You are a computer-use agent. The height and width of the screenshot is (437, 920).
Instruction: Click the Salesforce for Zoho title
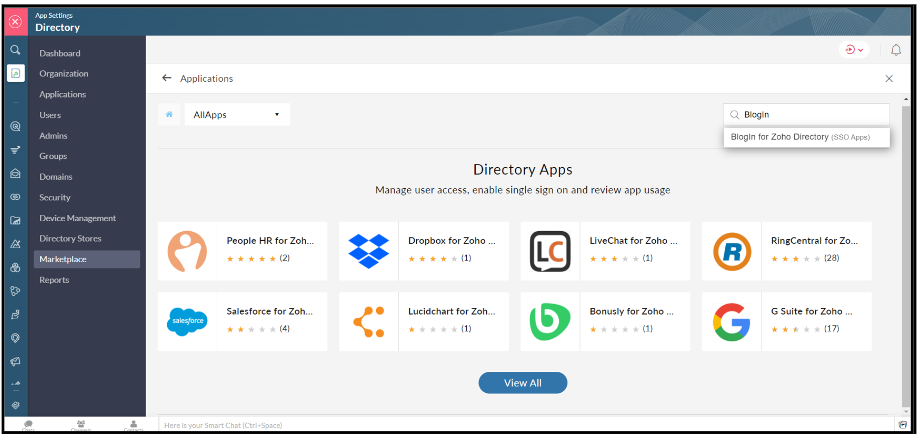270,311
